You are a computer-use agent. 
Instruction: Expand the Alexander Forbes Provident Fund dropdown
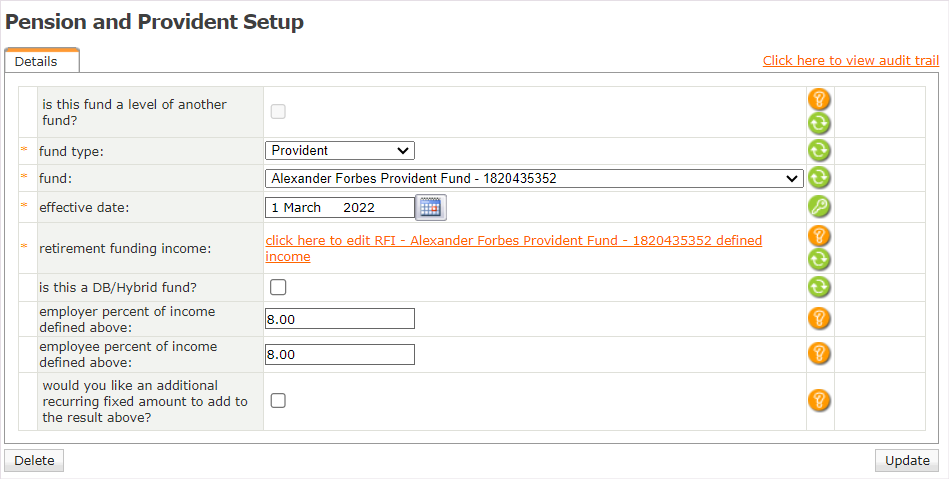534,178
